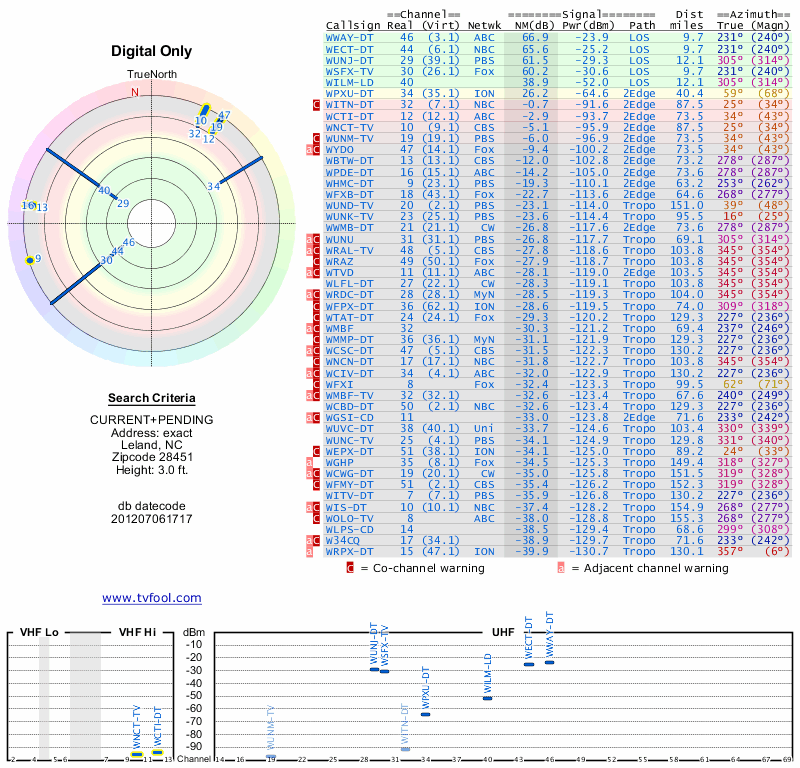Select the WSFX-TV callsign in the table

tap(349, 71)
